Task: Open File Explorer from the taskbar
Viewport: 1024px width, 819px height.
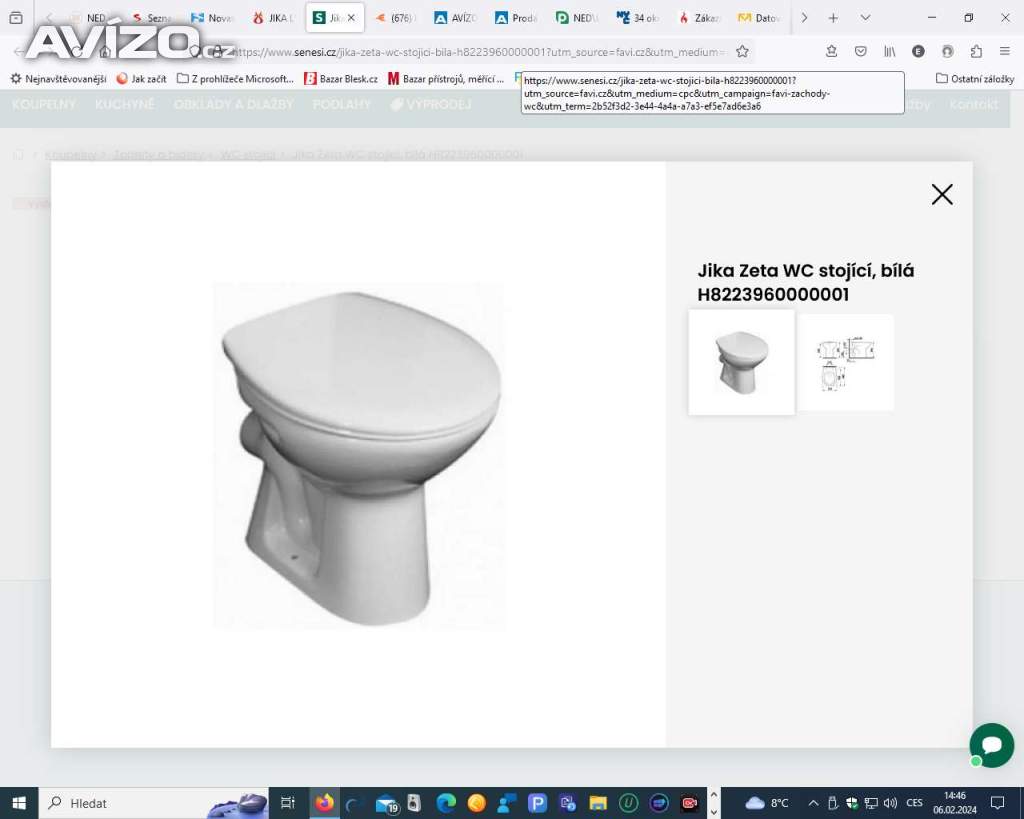Action: coord(598,803)
